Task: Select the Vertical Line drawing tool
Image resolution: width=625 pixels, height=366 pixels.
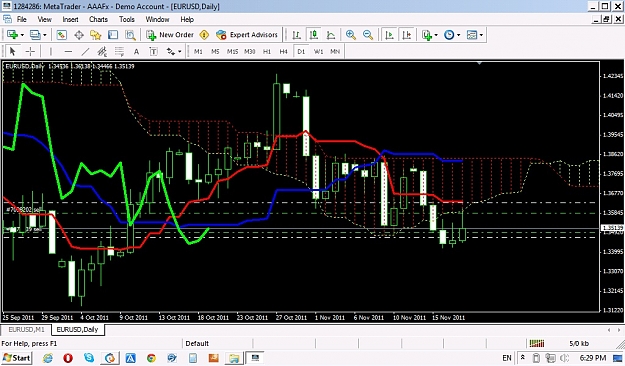Action: 51,51
